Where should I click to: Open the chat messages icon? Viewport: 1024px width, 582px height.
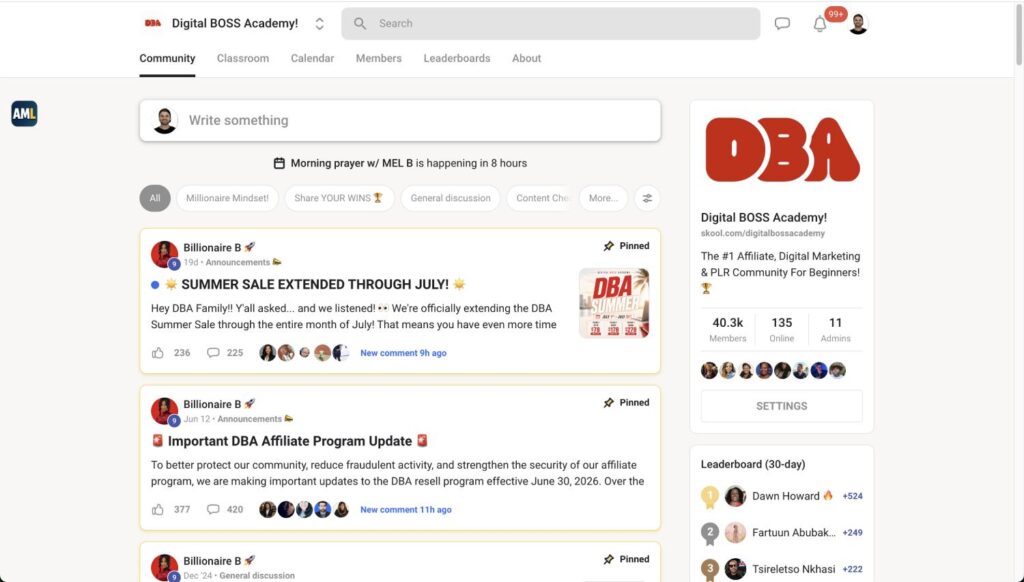click(x=782, y=24)
